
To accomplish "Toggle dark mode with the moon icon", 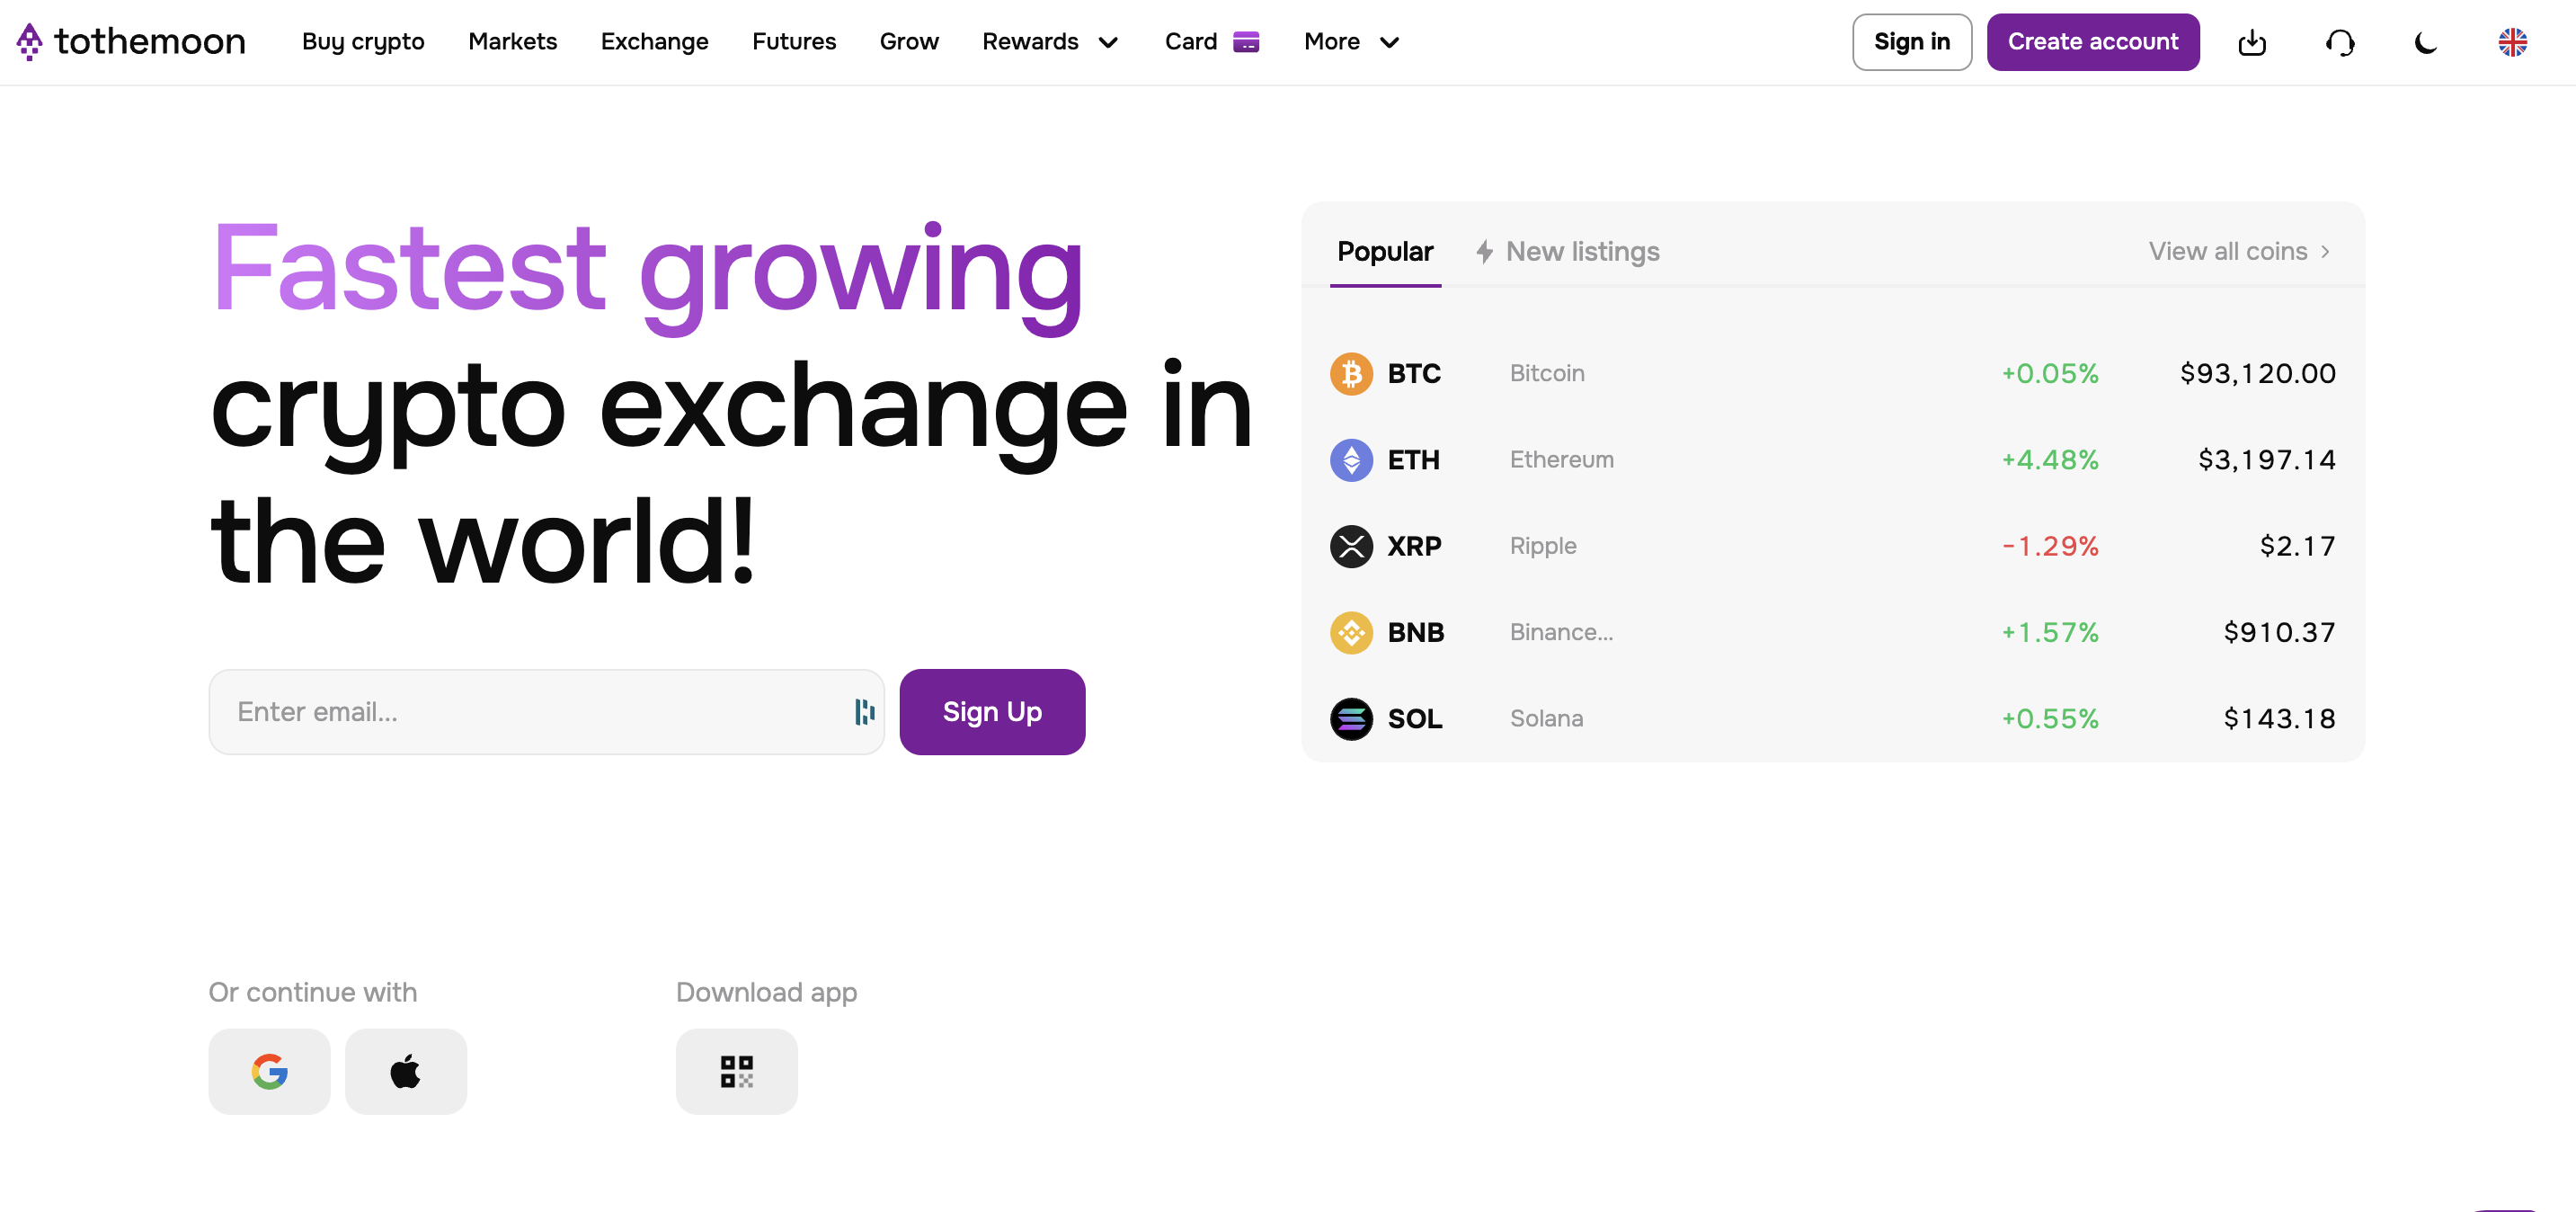I will (x=2425, y=42).
